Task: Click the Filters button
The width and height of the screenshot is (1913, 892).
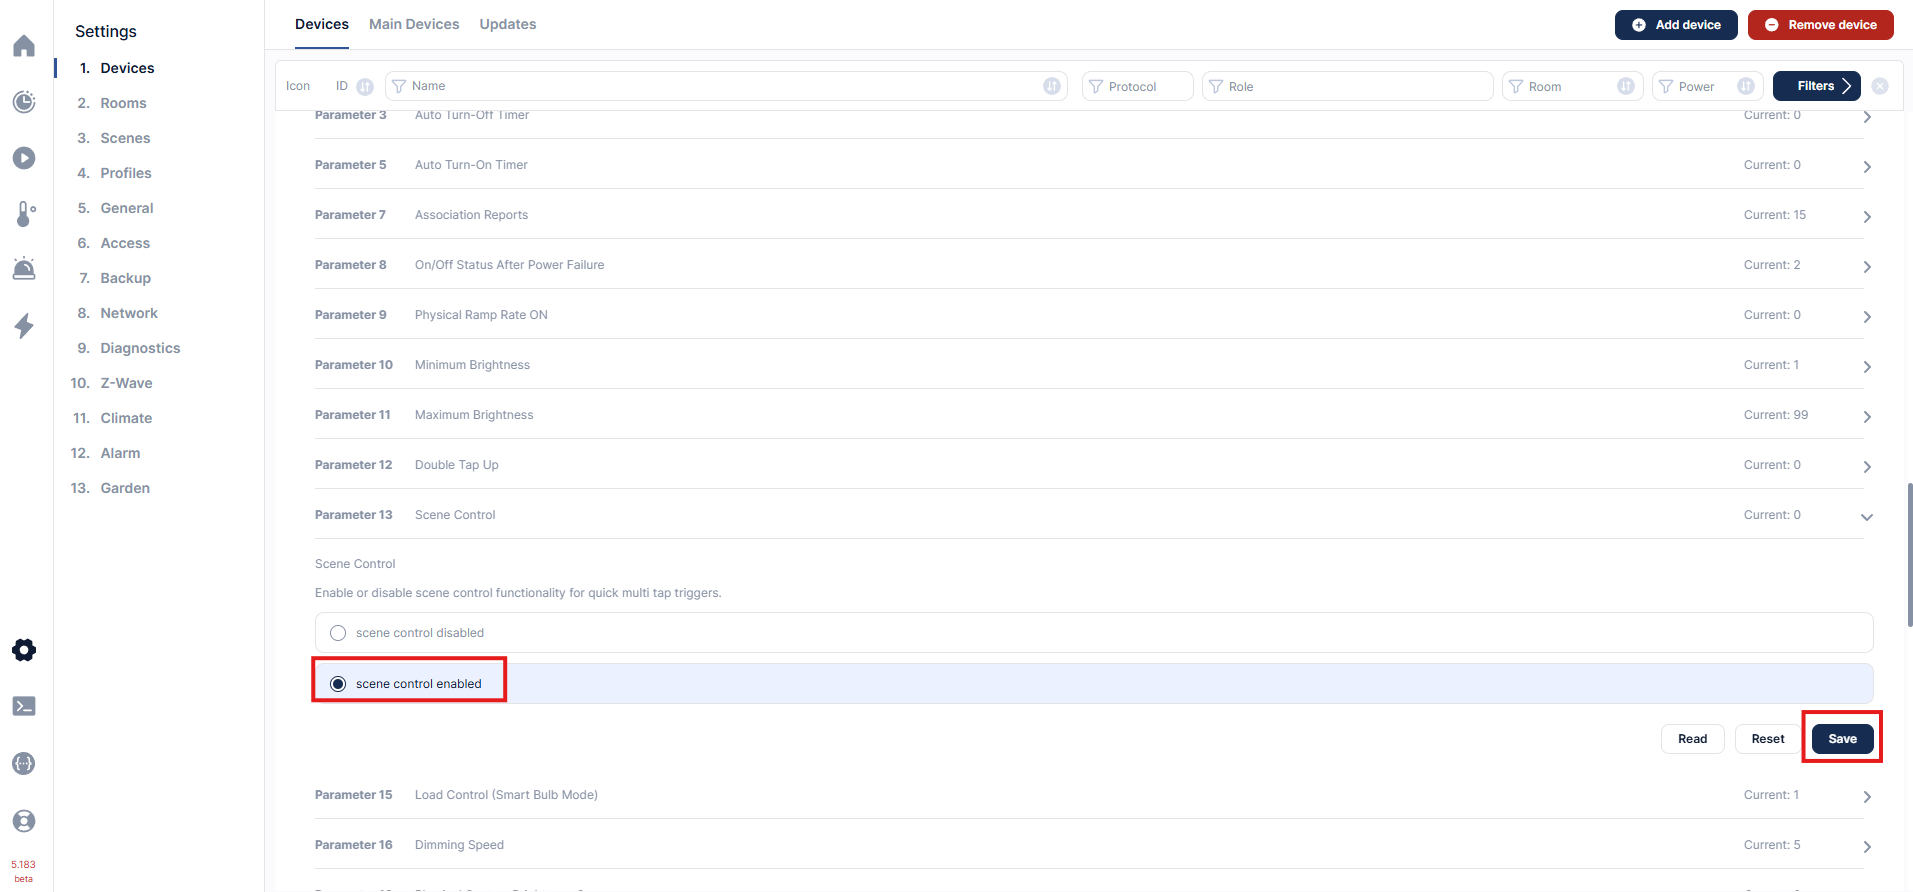Action: (1817, 86)
